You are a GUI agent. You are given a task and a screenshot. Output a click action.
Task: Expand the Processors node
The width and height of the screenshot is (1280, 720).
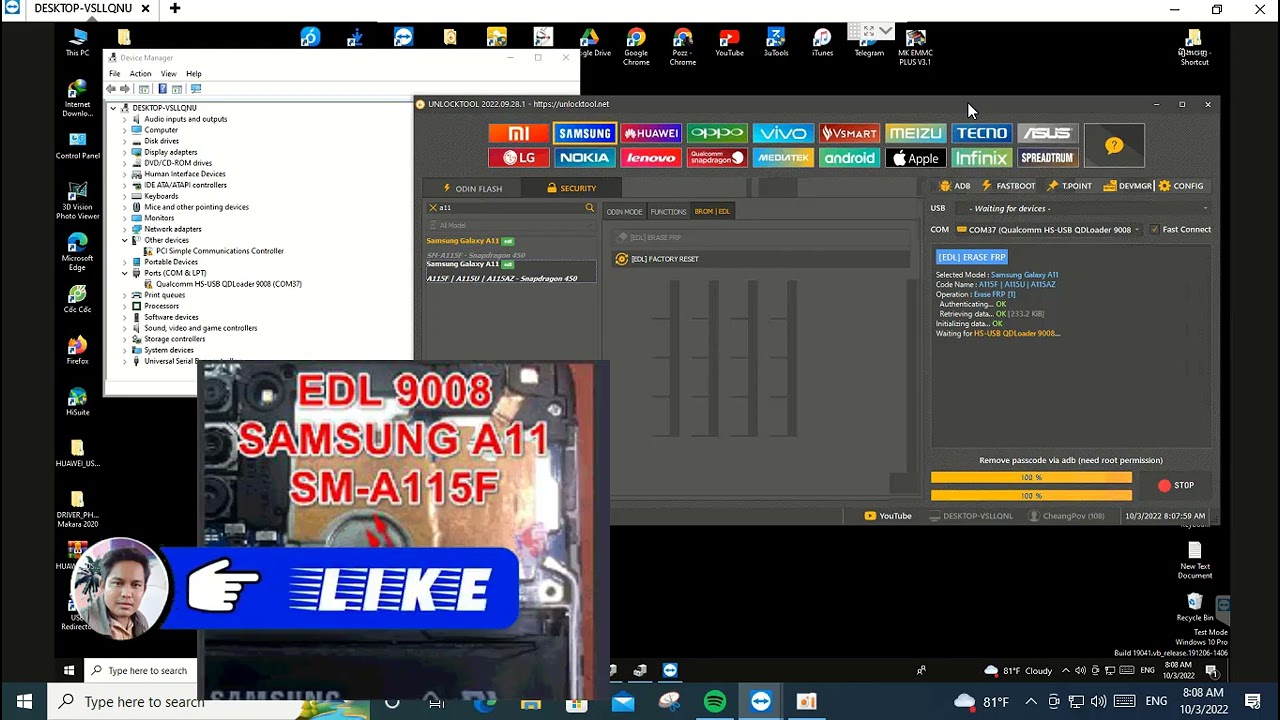(x=125, y=306)
